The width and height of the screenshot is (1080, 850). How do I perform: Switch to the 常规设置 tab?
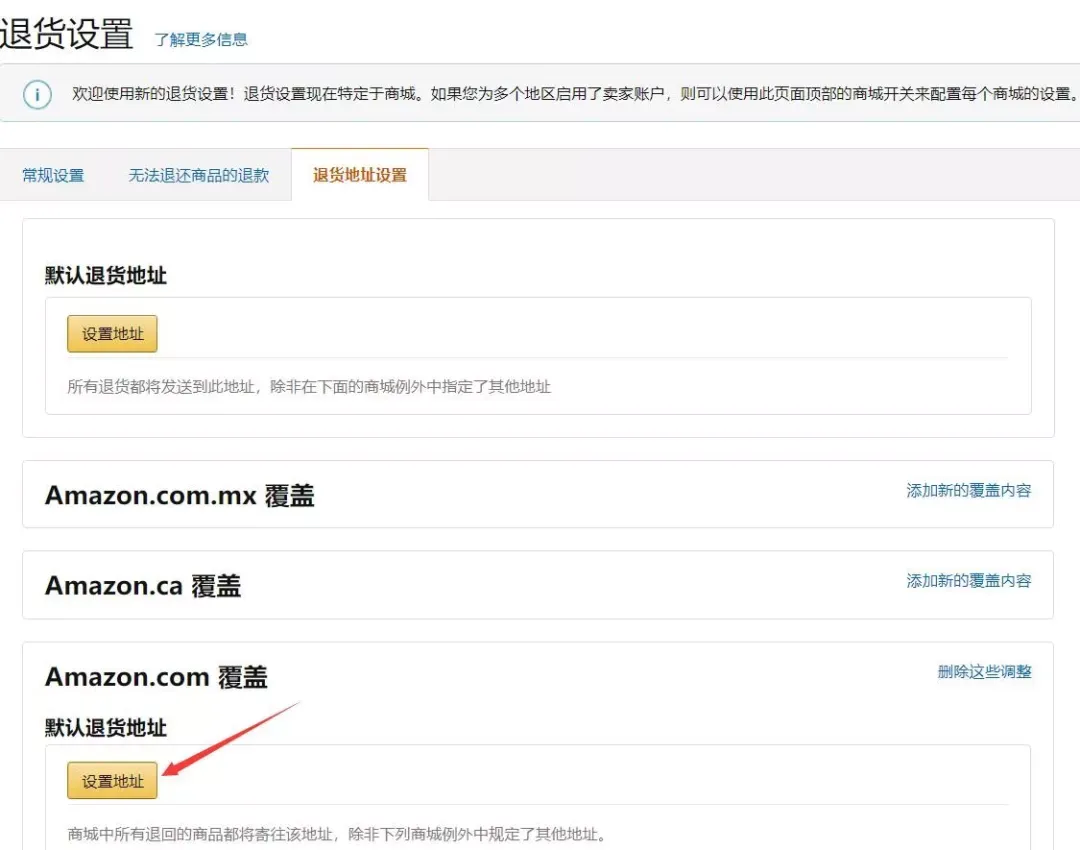pos(53,176)
